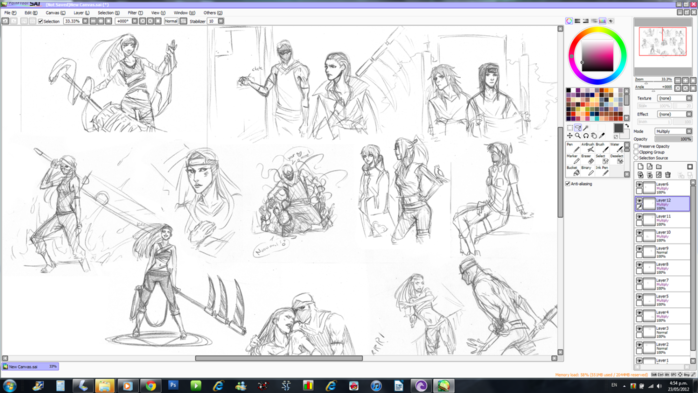Click the zoom magnifier tool
698x393 pixels.
pyautogui.click(x=578, y=136)
